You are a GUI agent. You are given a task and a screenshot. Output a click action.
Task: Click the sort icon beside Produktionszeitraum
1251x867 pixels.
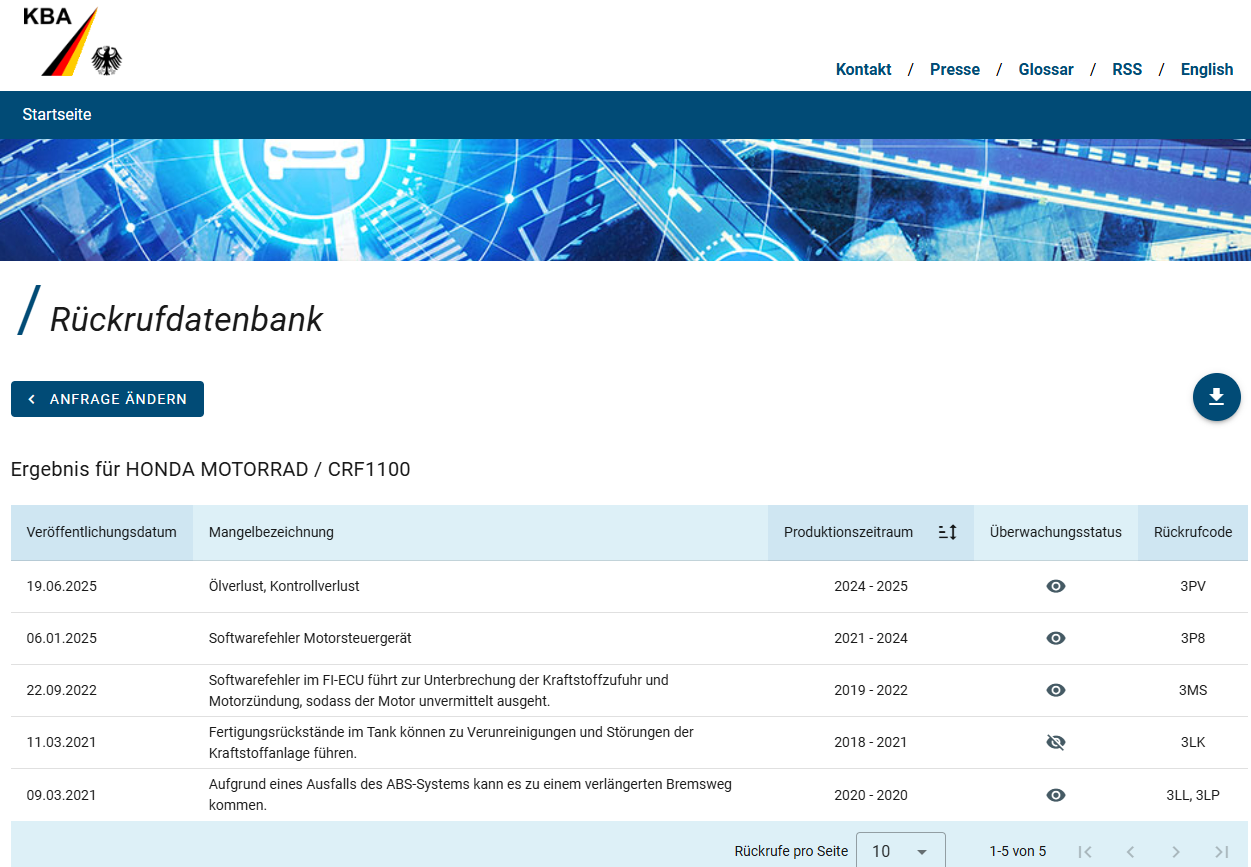947,532
